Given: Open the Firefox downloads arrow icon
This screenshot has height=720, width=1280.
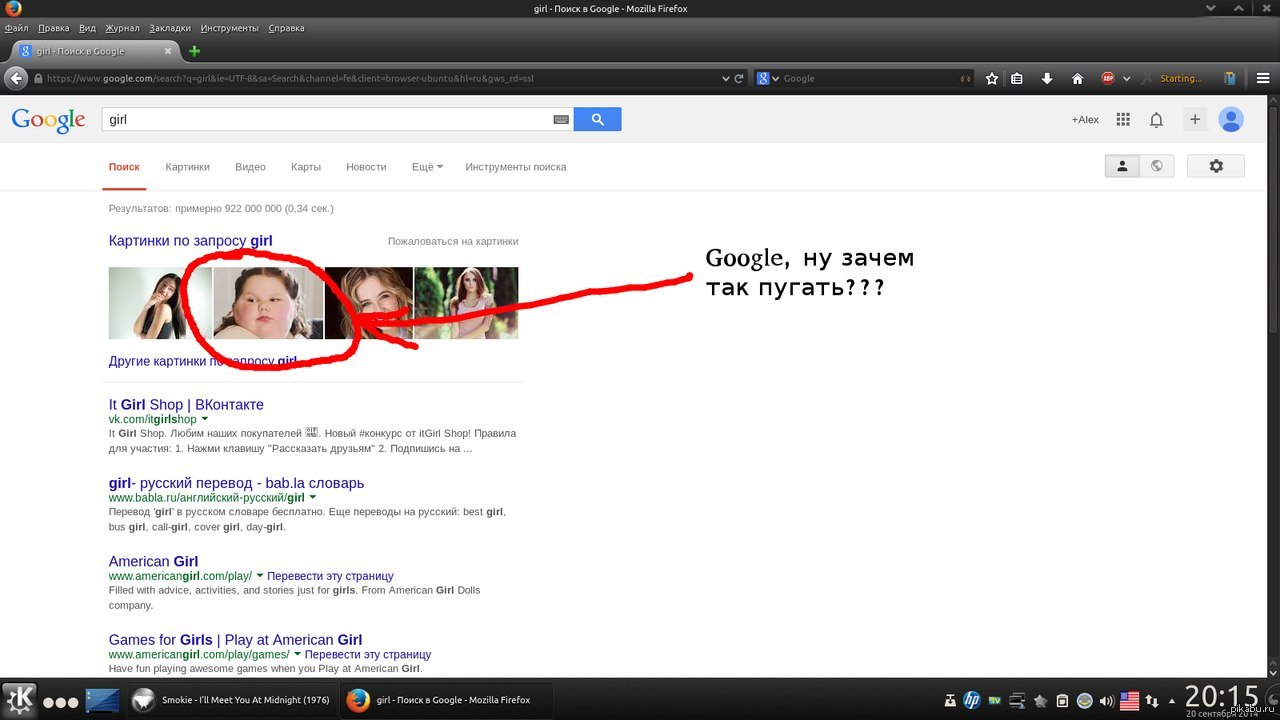Looking at the screenshot, I should tap(1047, 79).
